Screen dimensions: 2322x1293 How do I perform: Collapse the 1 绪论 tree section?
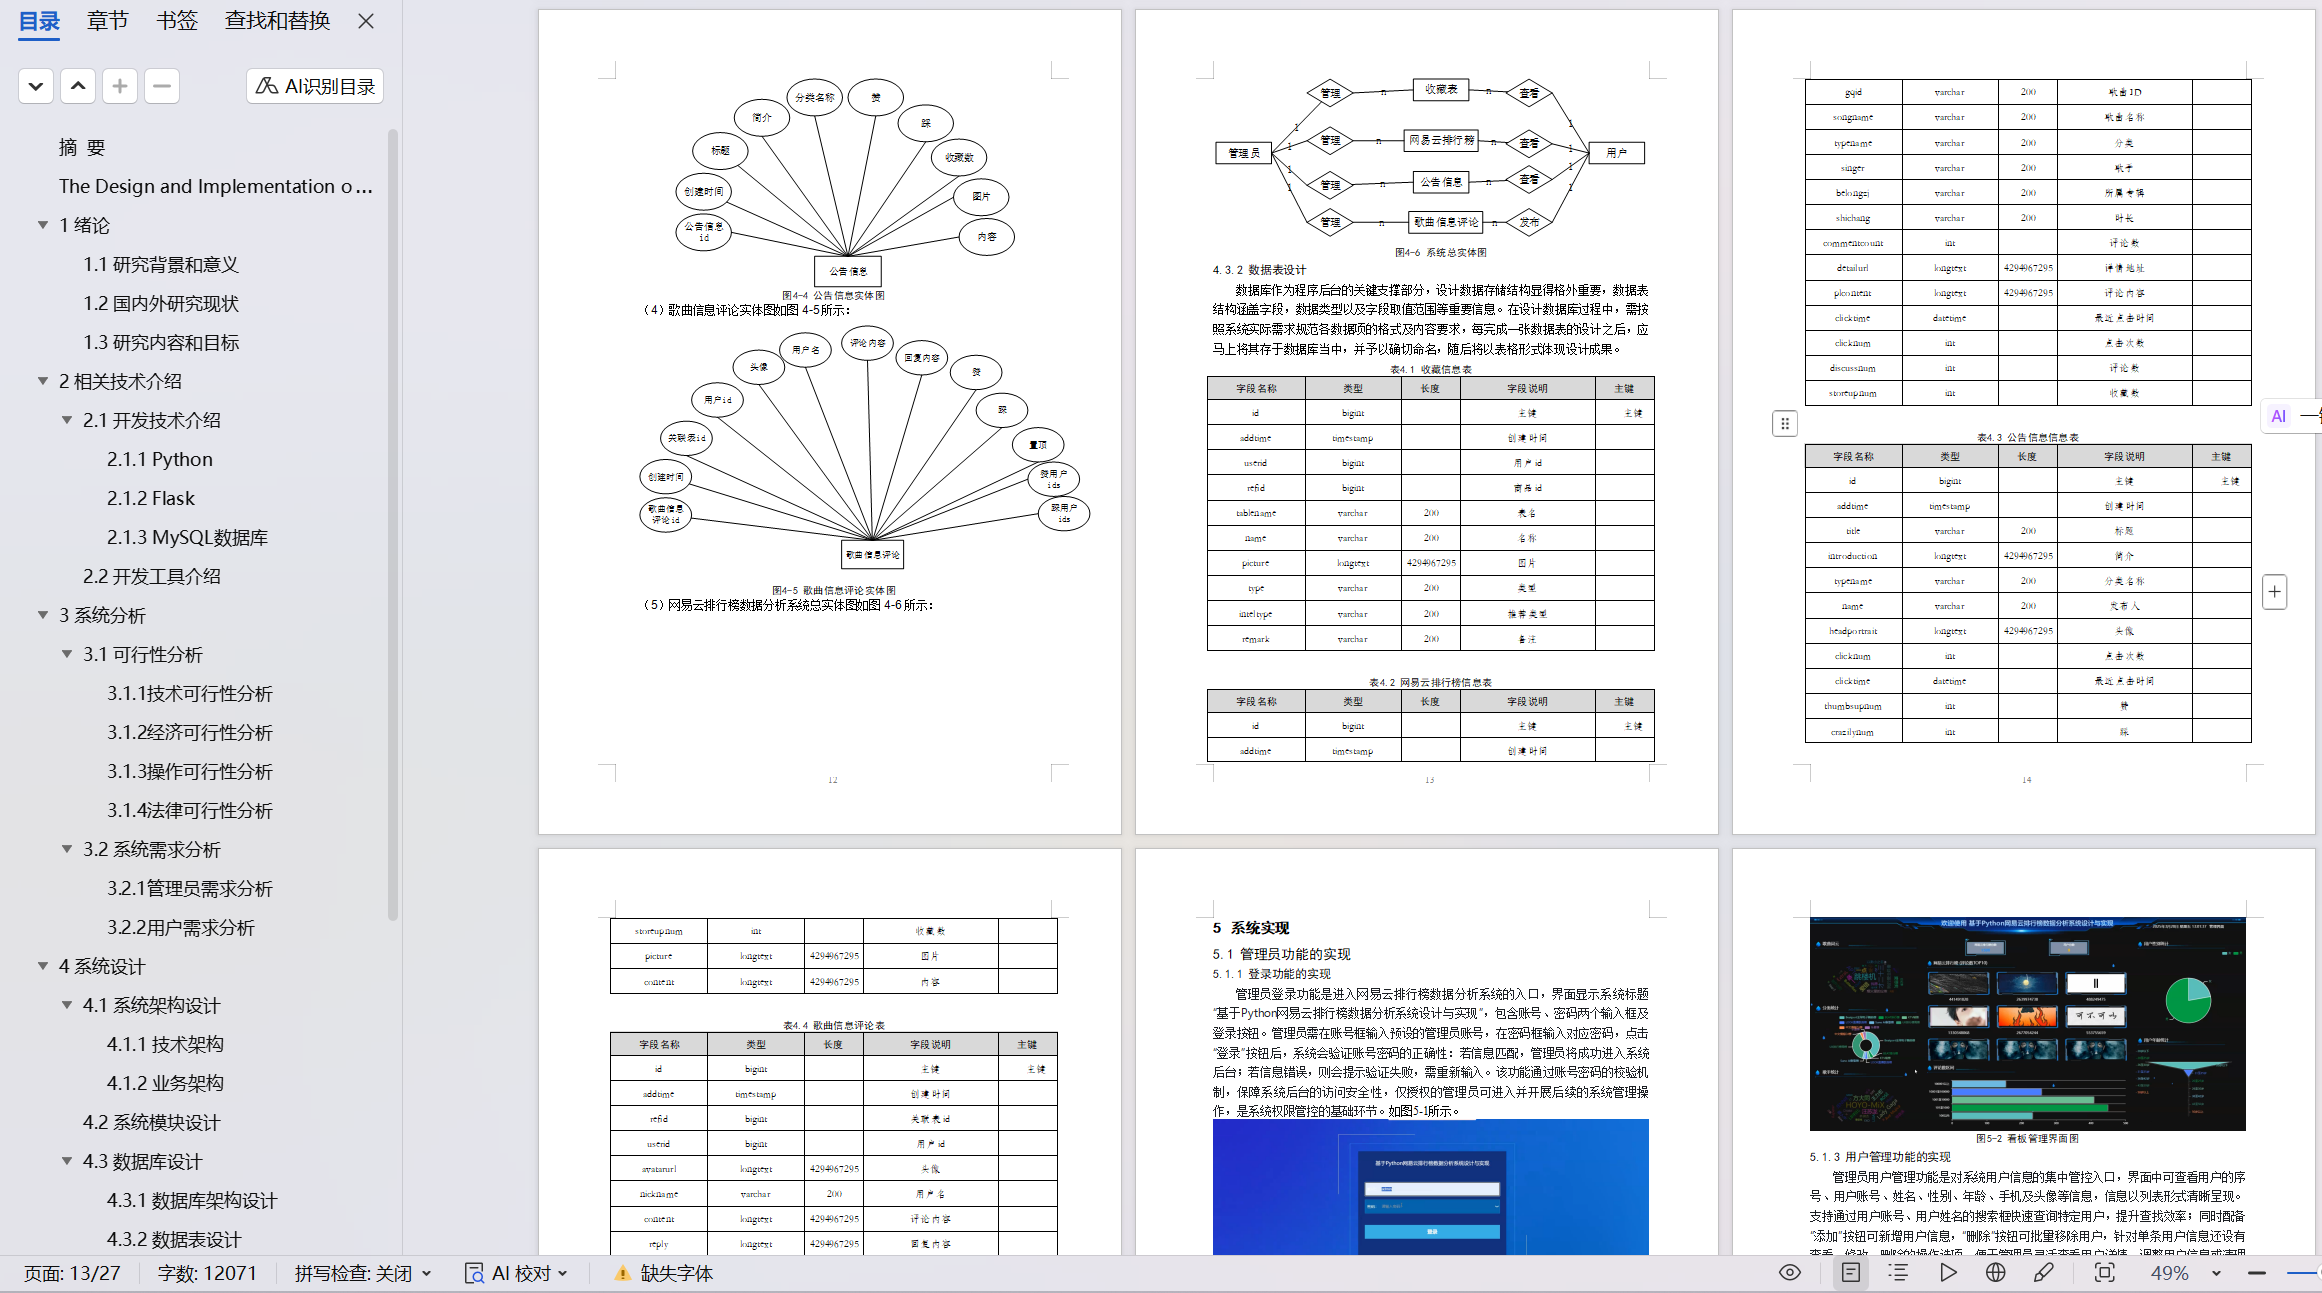point(43,225)
